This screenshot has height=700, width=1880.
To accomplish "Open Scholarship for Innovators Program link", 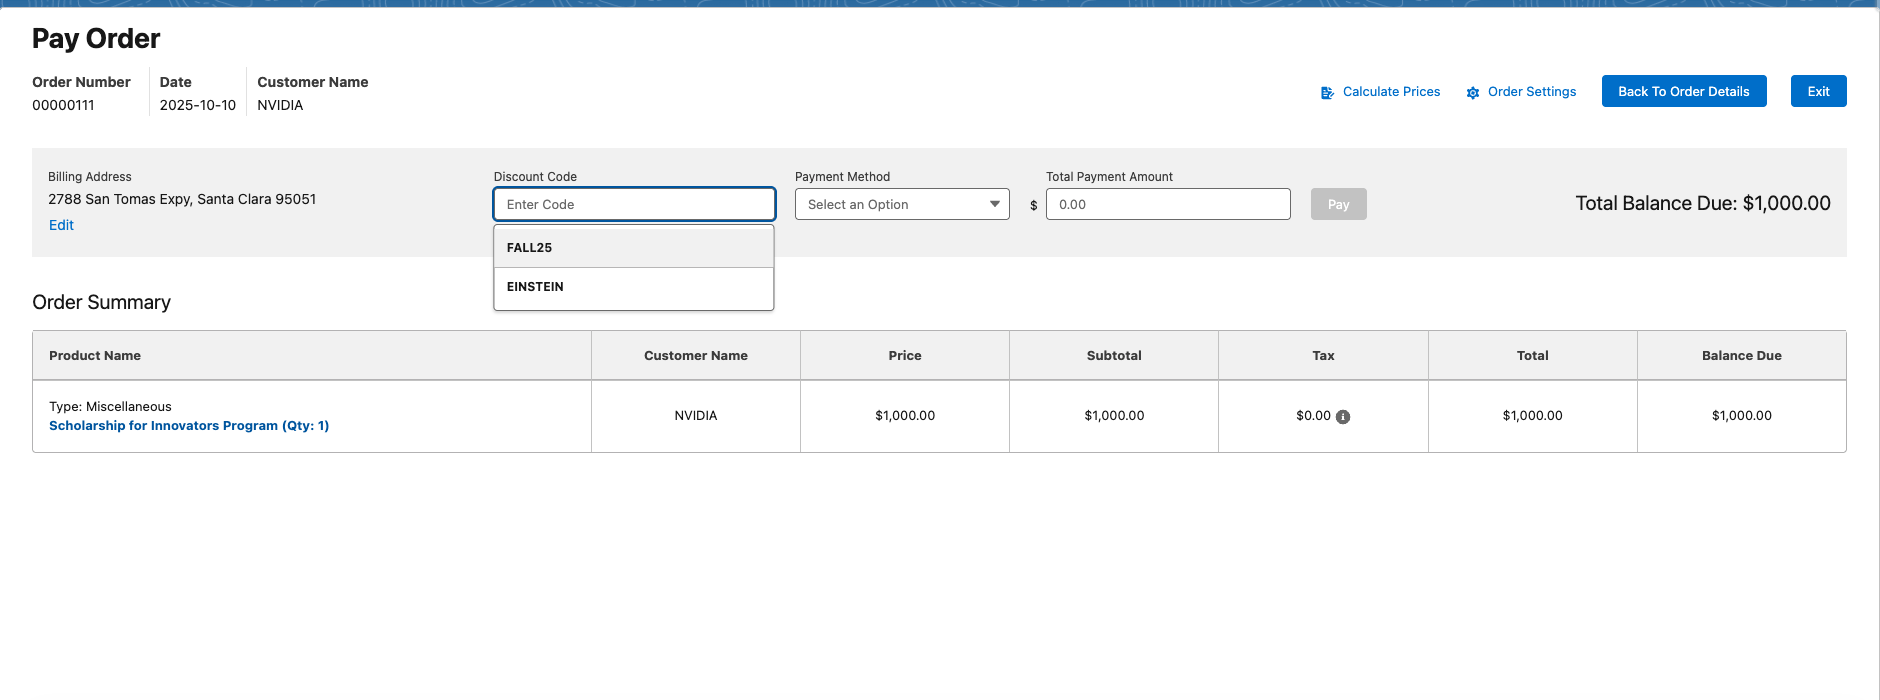I will point(189,426).
